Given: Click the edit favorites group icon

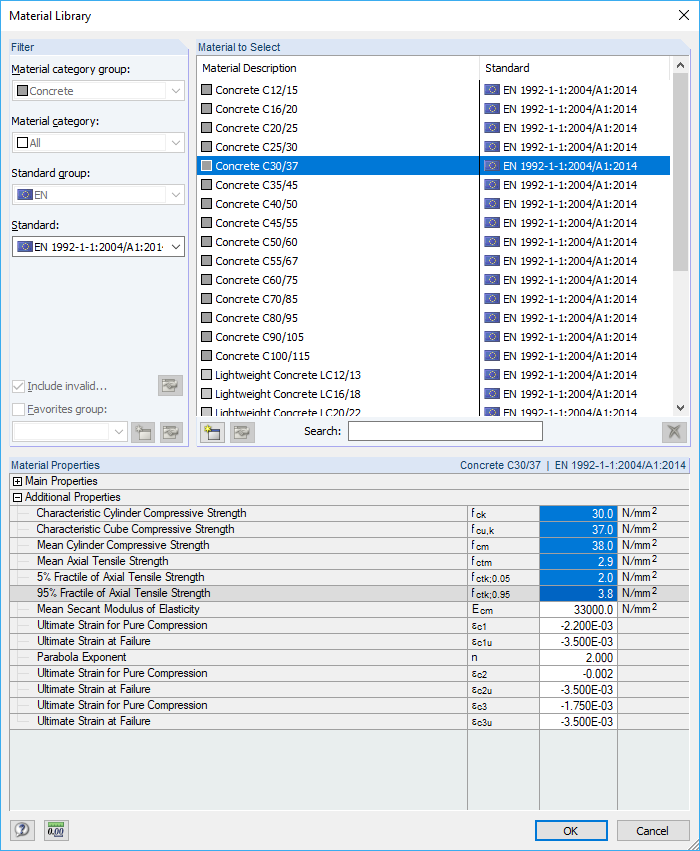Looking at the screenshot, I should coord(171,433).
